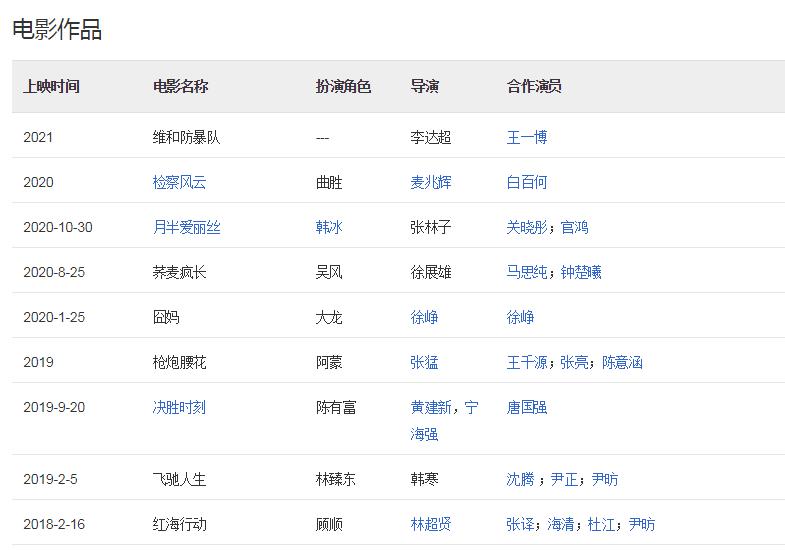This screenshot has width=785, height=550.
Task: Click the 电影作品 section heading
Action: 57,29
